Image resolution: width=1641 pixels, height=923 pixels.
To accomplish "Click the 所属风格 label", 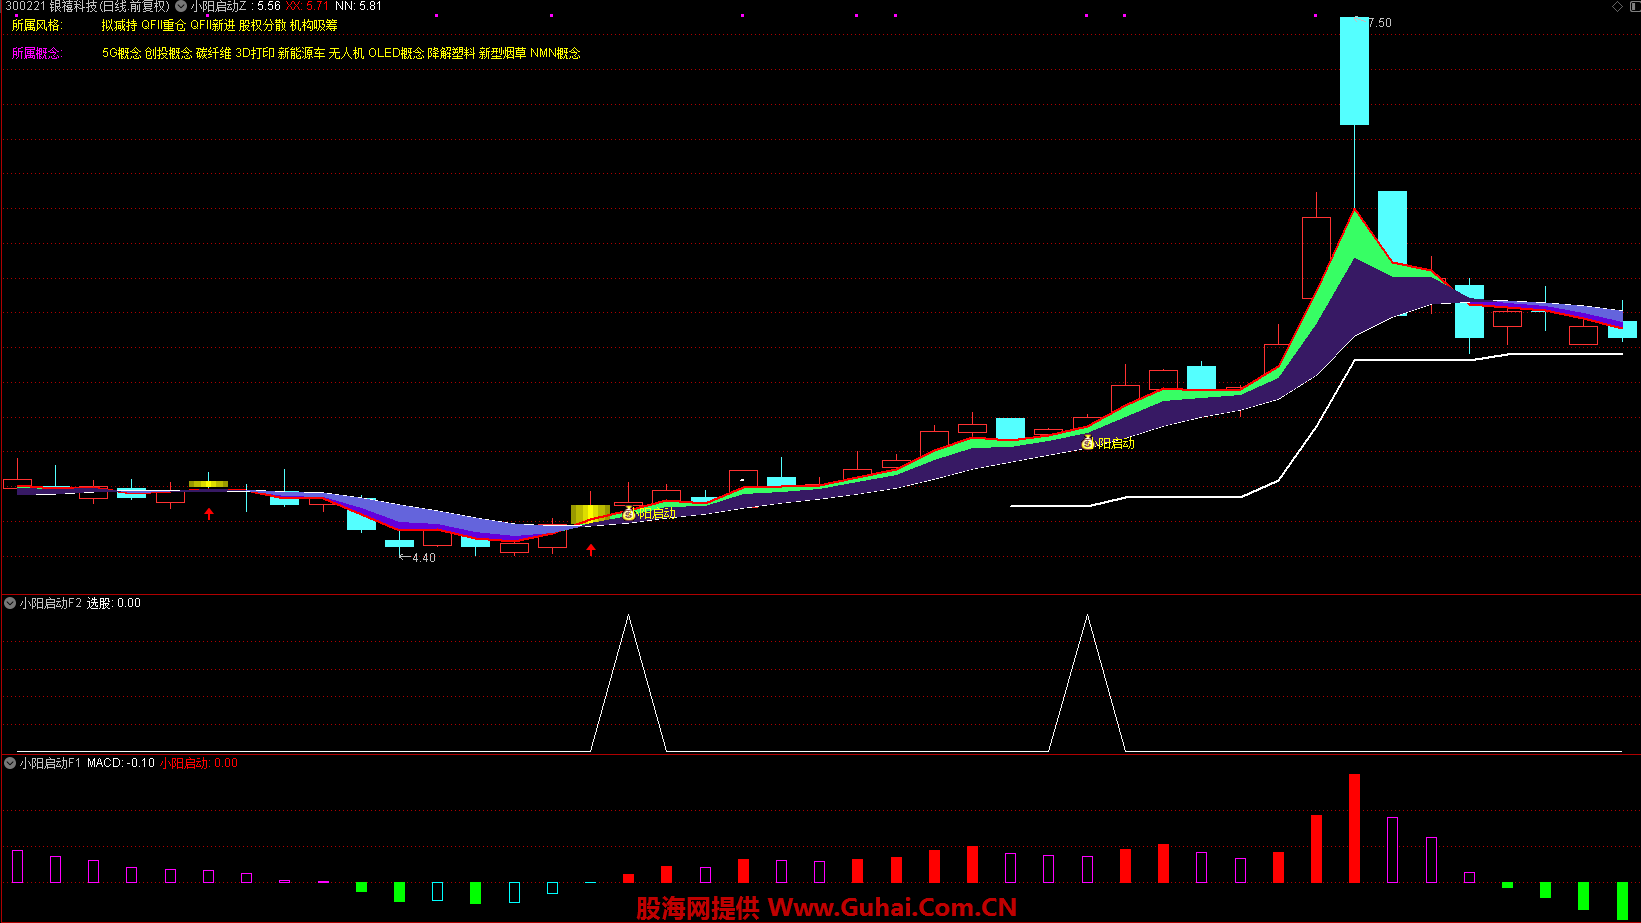I will click(37, 25).
